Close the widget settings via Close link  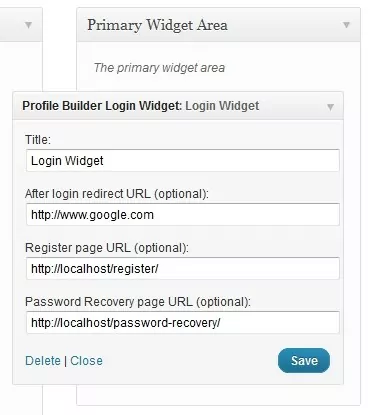coord(86,361)
